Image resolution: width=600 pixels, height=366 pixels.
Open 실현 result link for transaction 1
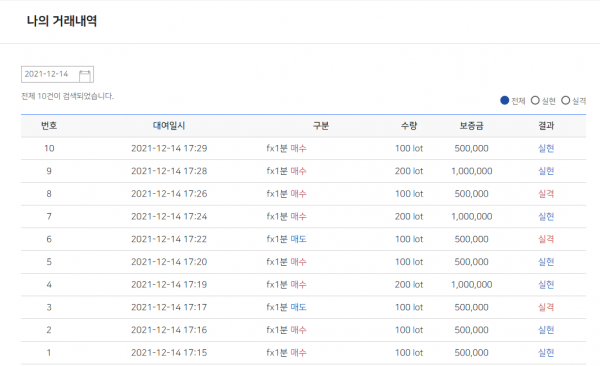546,353
